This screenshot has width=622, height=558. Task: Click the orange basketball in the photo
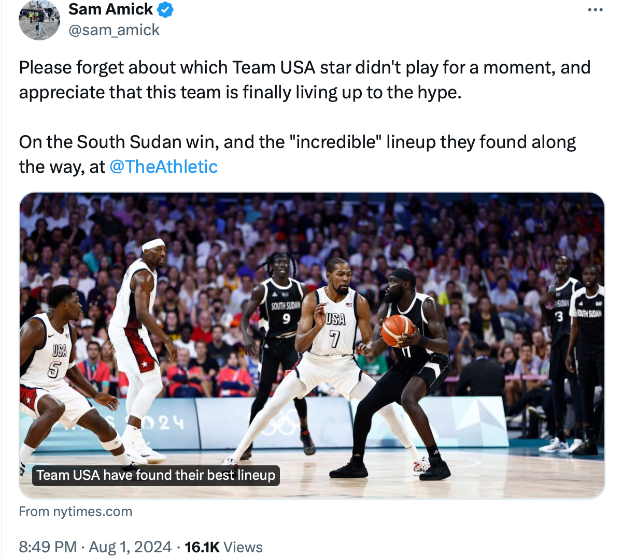point(397,327)
